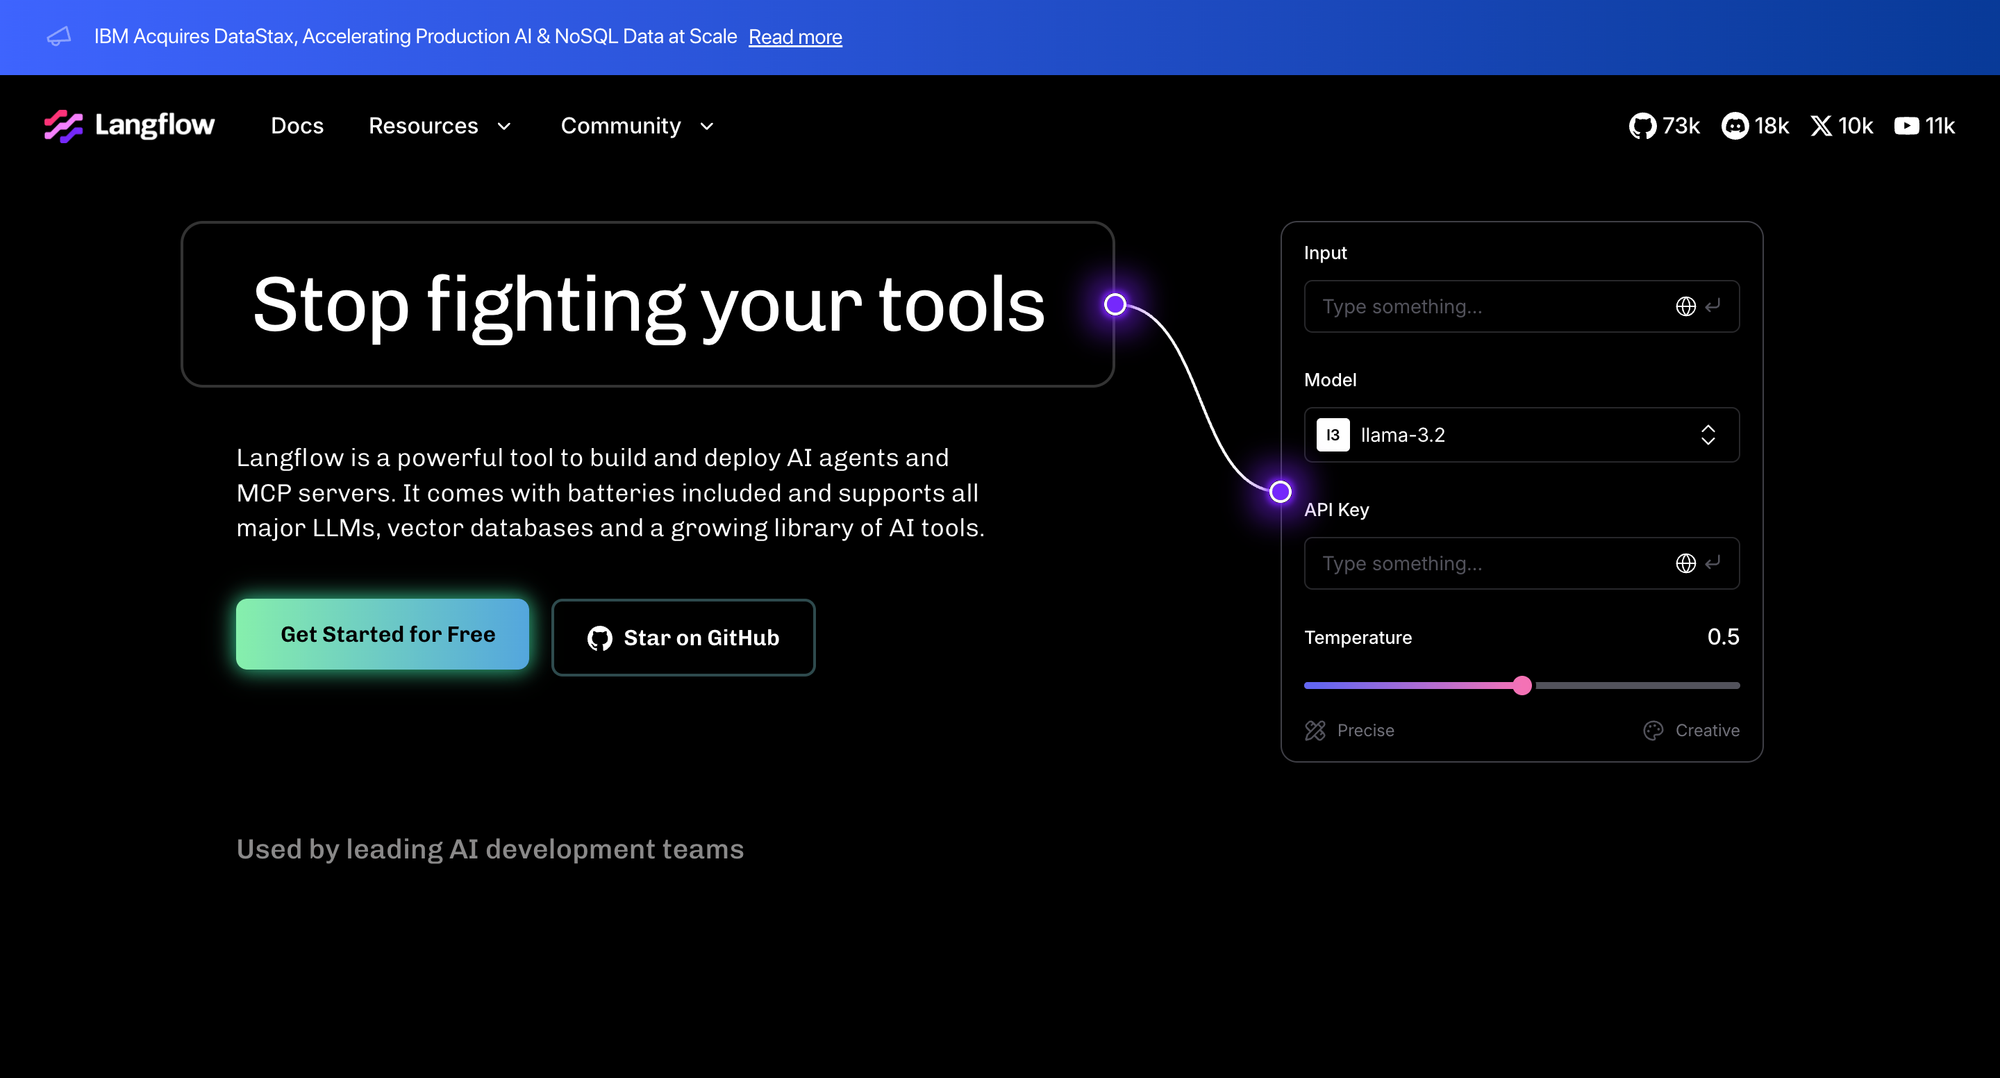The width and height of the screenshot is (2000, 1078).
Task: Click the Model dropdown up-down arrows
Action: coord(1708,435)
